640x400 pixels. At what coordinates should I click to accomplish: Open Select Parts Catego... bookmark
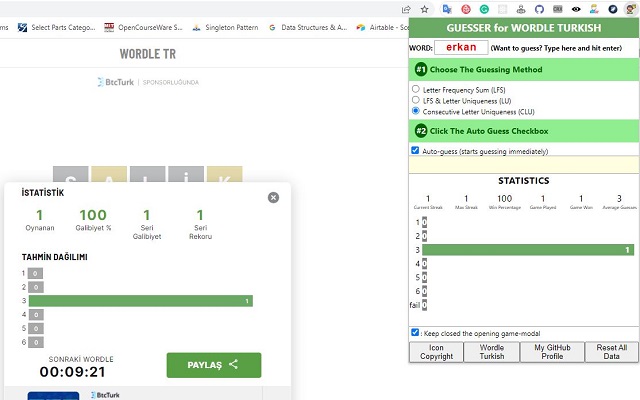(56, 27)
